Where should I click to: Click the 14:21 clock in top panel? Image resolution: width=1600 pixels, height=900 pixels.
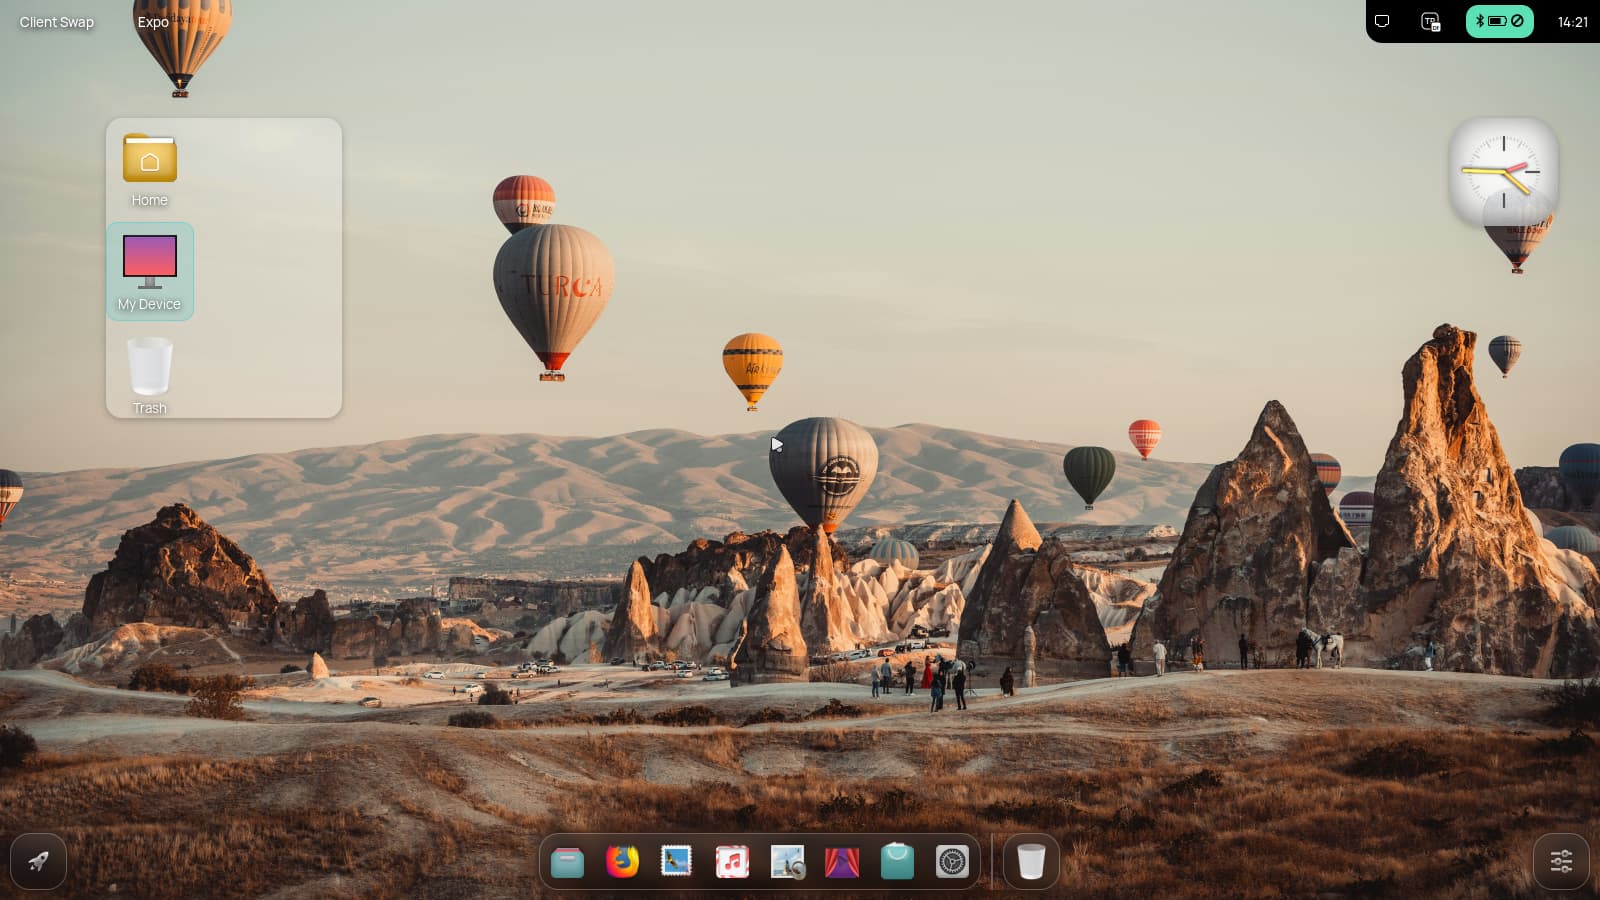pyautogui.click(x=1572, y=22)
